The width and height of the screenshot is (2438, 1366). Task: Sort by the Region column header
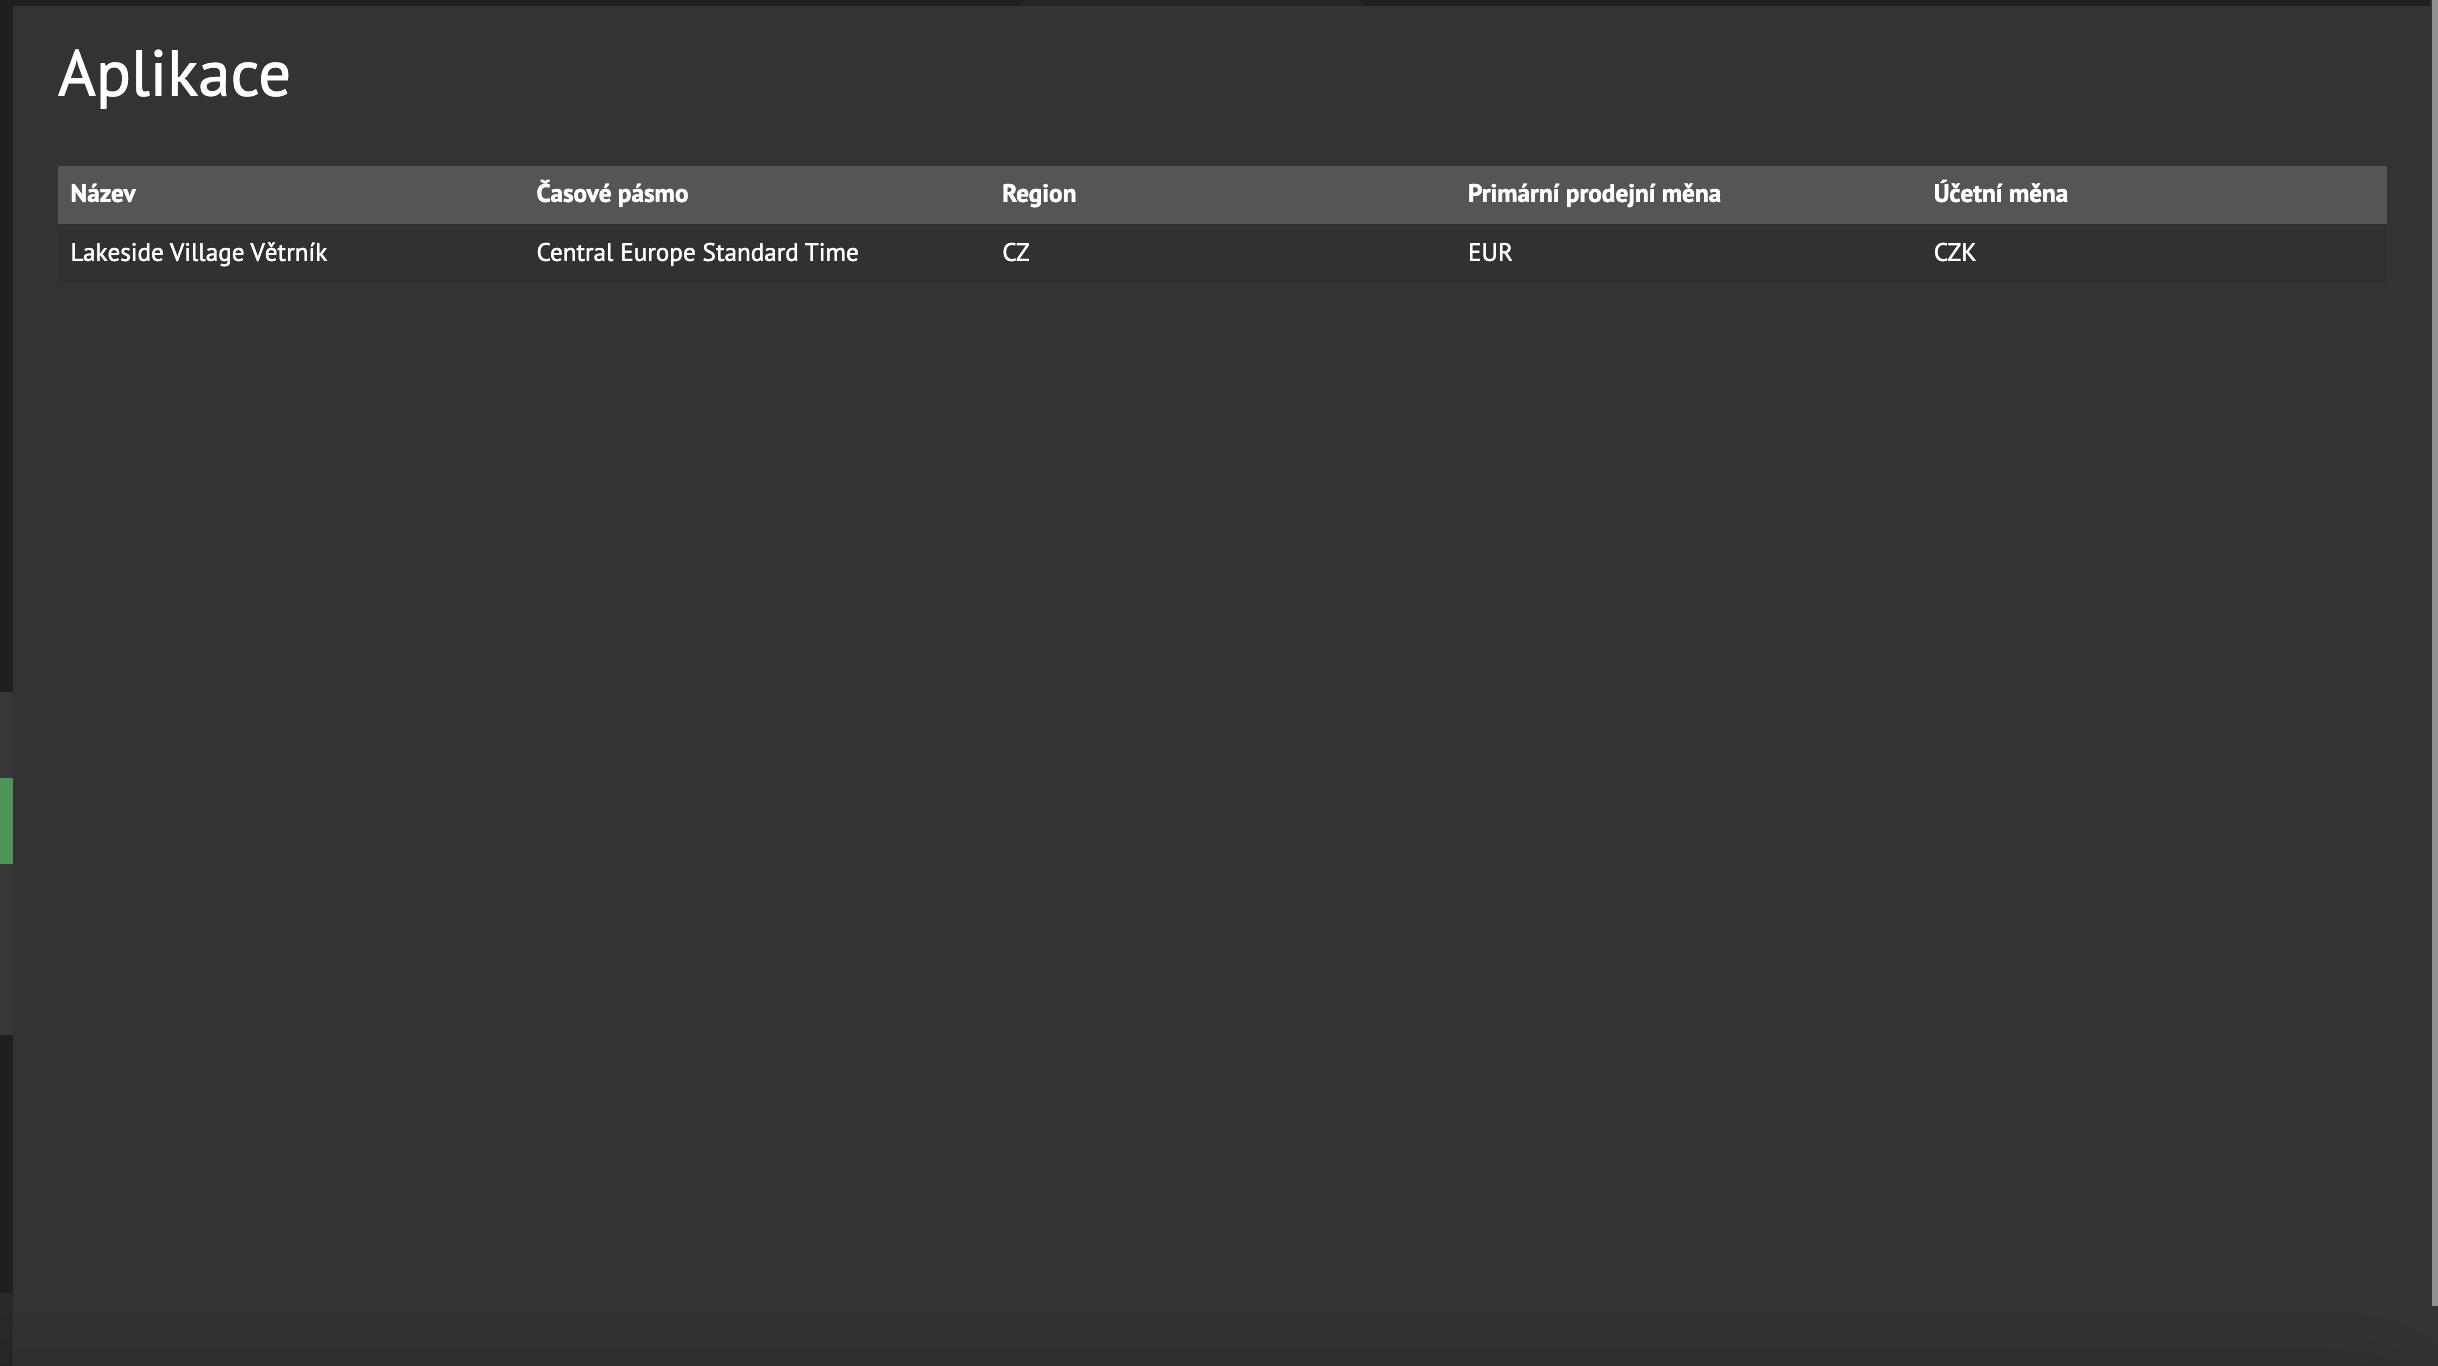tap(1038, 194)
